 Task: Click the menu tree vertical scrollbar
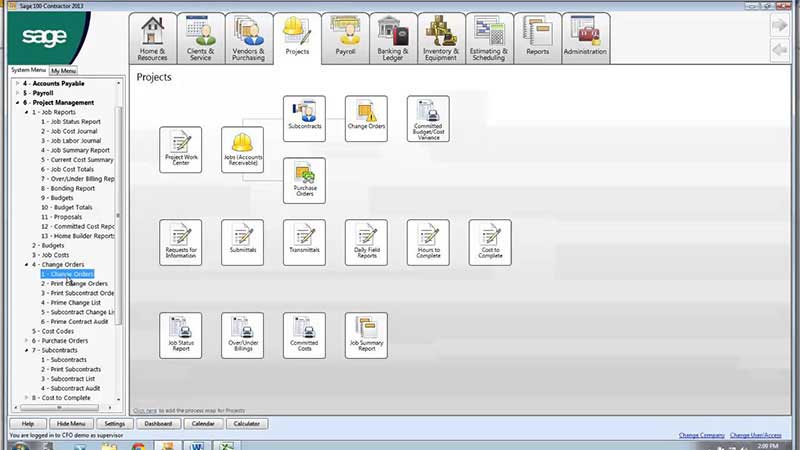click(x=118, y=216)
